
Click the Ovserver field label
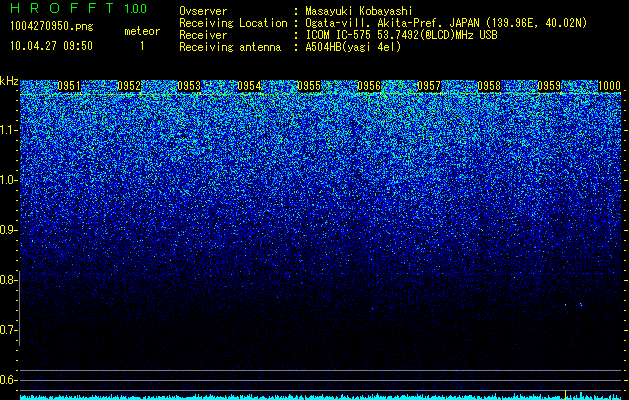(x=203, y=11)
